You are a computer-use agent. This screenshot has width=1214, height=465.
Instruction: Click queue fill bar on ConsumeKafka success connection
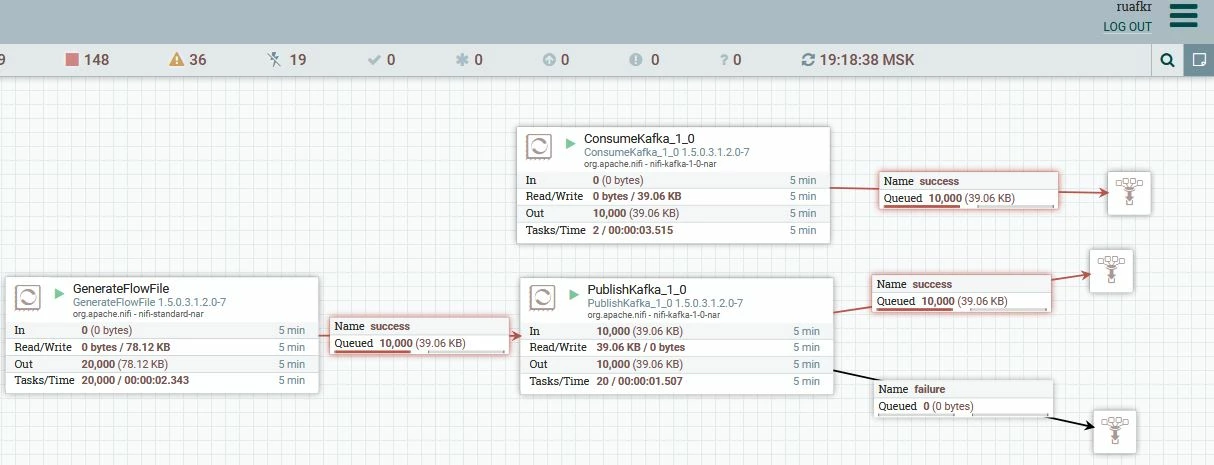tap(967, 207)
